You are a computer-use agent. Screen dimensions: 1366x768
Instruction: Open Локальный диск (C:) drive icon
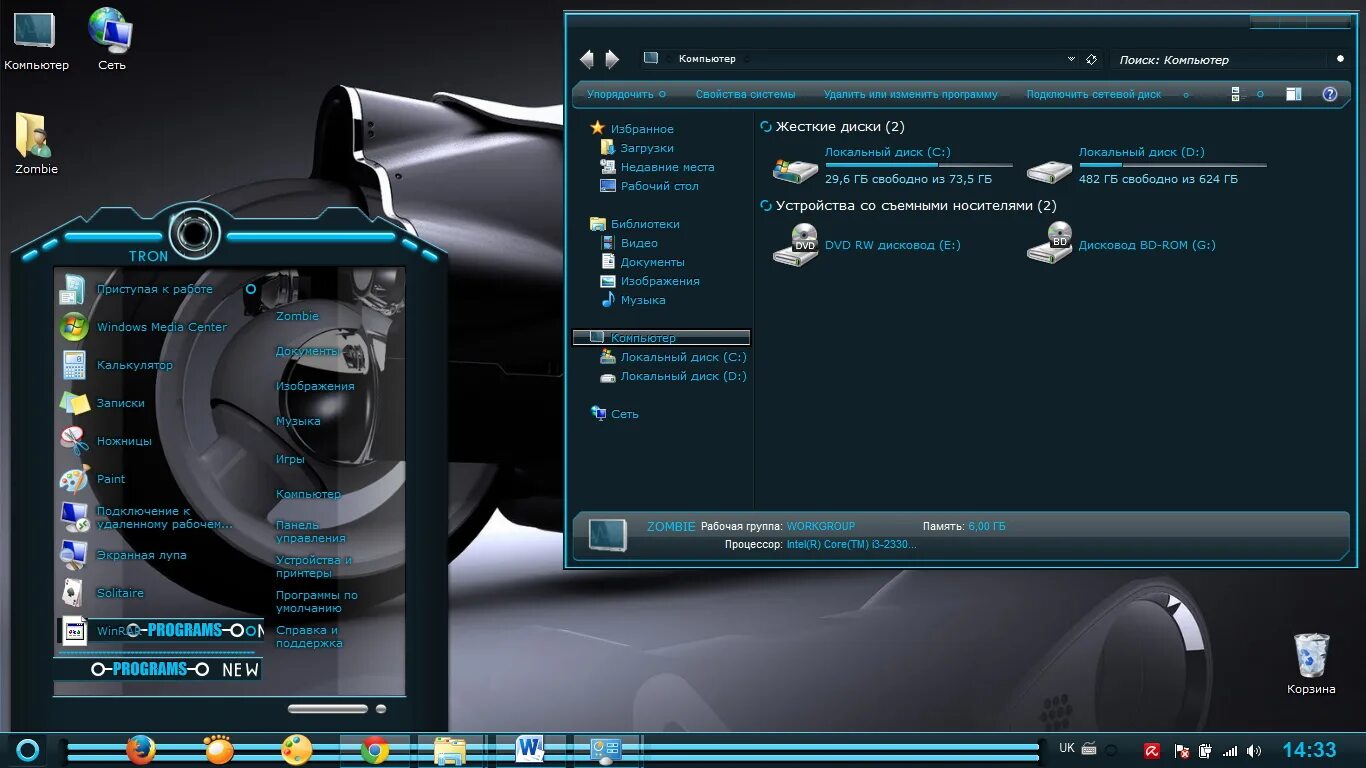tap(795, 169)
